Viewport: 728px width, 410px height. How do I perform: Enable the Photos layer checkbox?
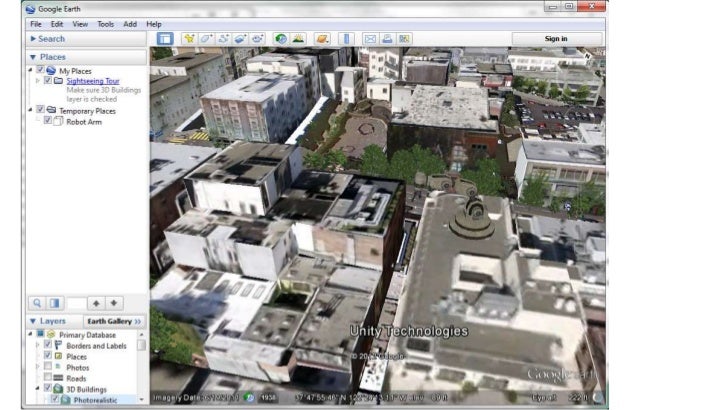(x=48, y=366)
